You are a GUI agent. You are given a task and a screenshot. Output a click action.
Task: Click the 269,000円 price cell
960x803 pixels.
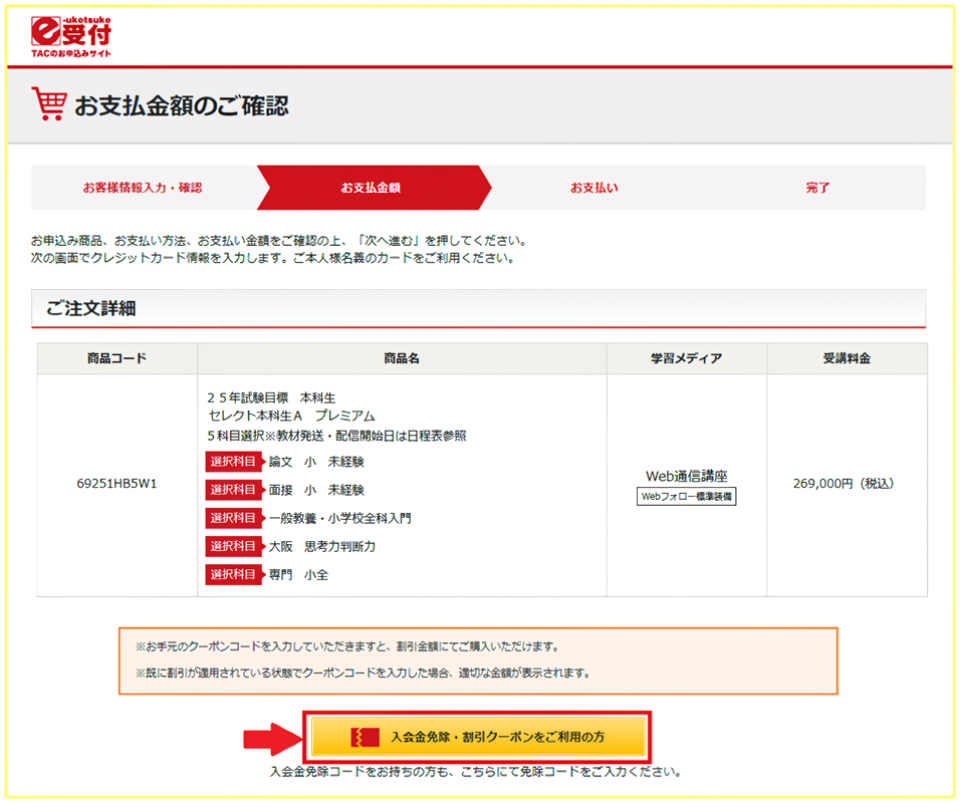click(843, 484)
